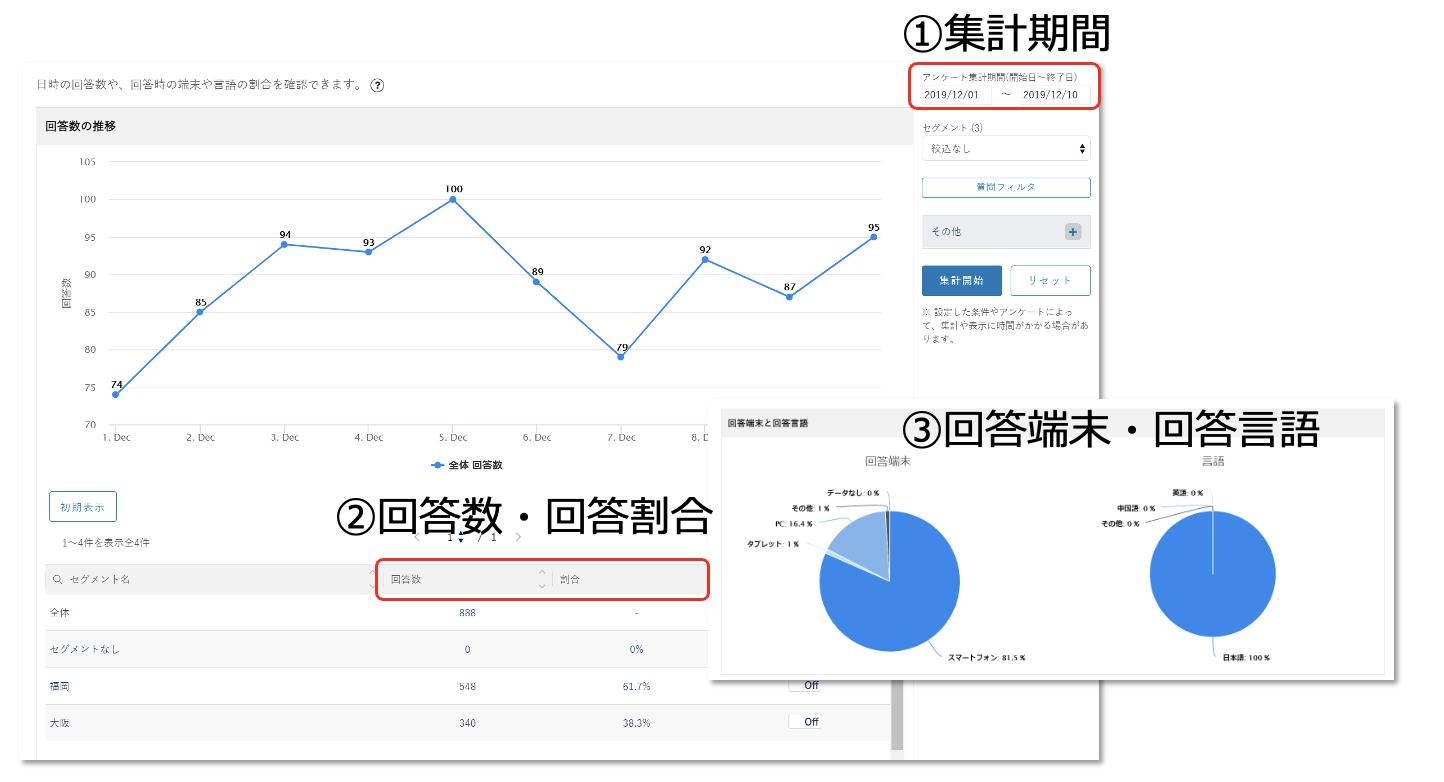Click the 1〜4件を表示全4件 count text
The height and width of the screenshot is (782, 1444).
click(x=106, y=543)
